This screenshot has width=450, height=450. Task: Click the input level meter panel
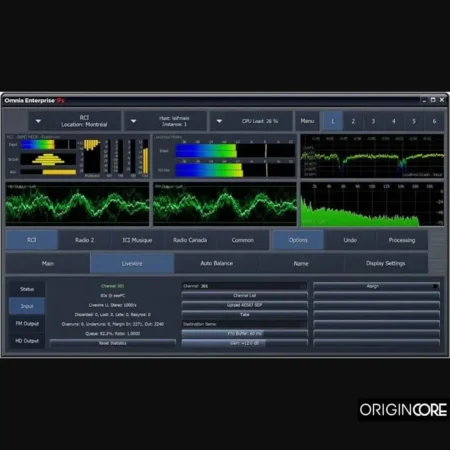click(77, 156)
